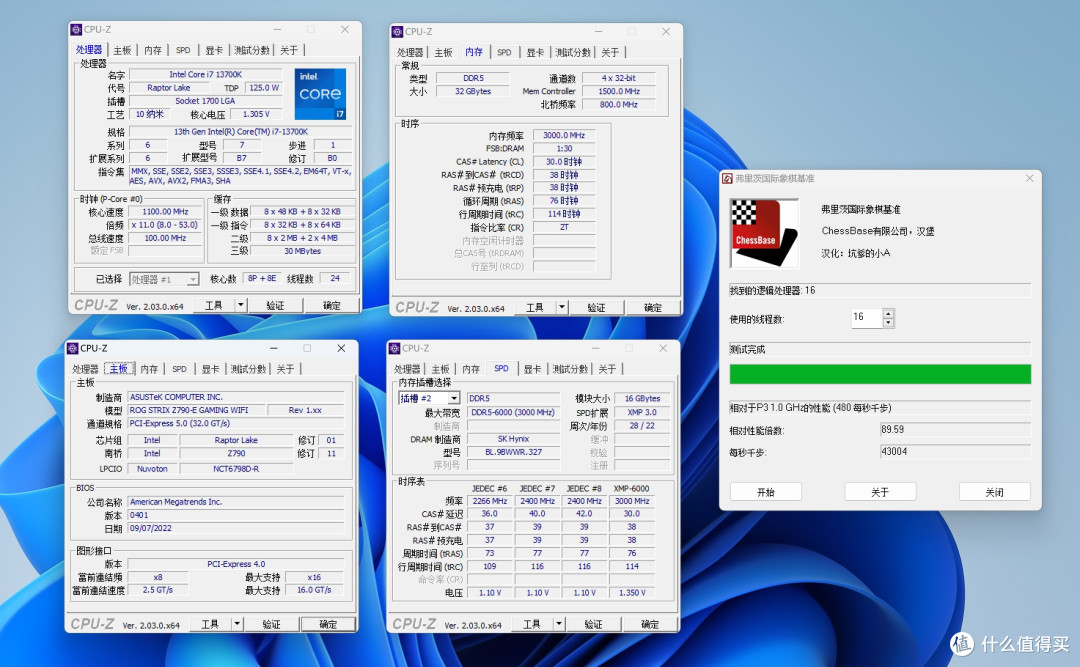Click CPU-Z app icon in SPD window title
Viewport: 1080px width, 667px height.
395,349
